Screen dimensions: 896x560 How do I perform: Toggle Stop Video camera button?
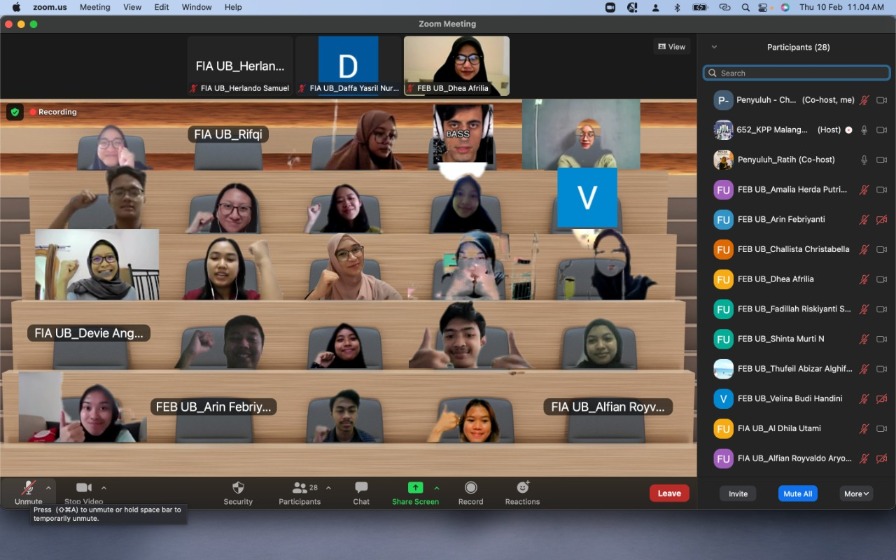84,488
